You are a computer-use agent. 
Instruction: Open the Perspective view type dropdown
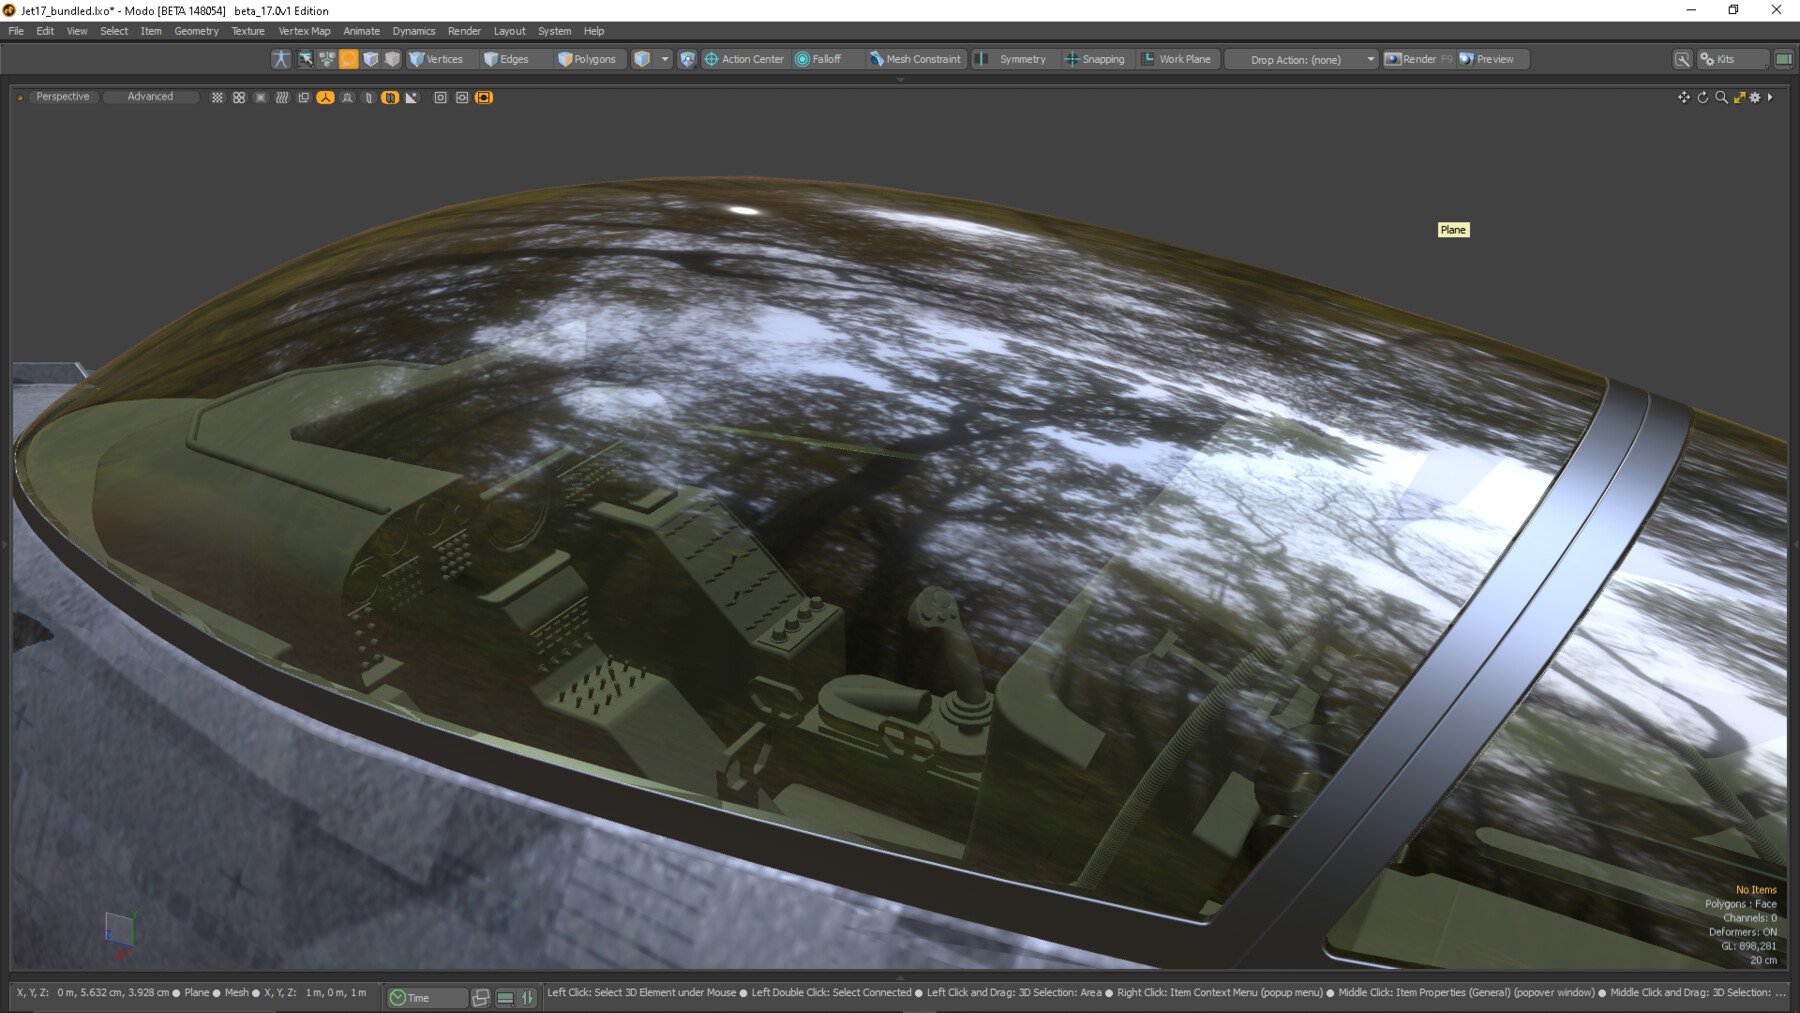pyautogui.click(x=63, y=97)
